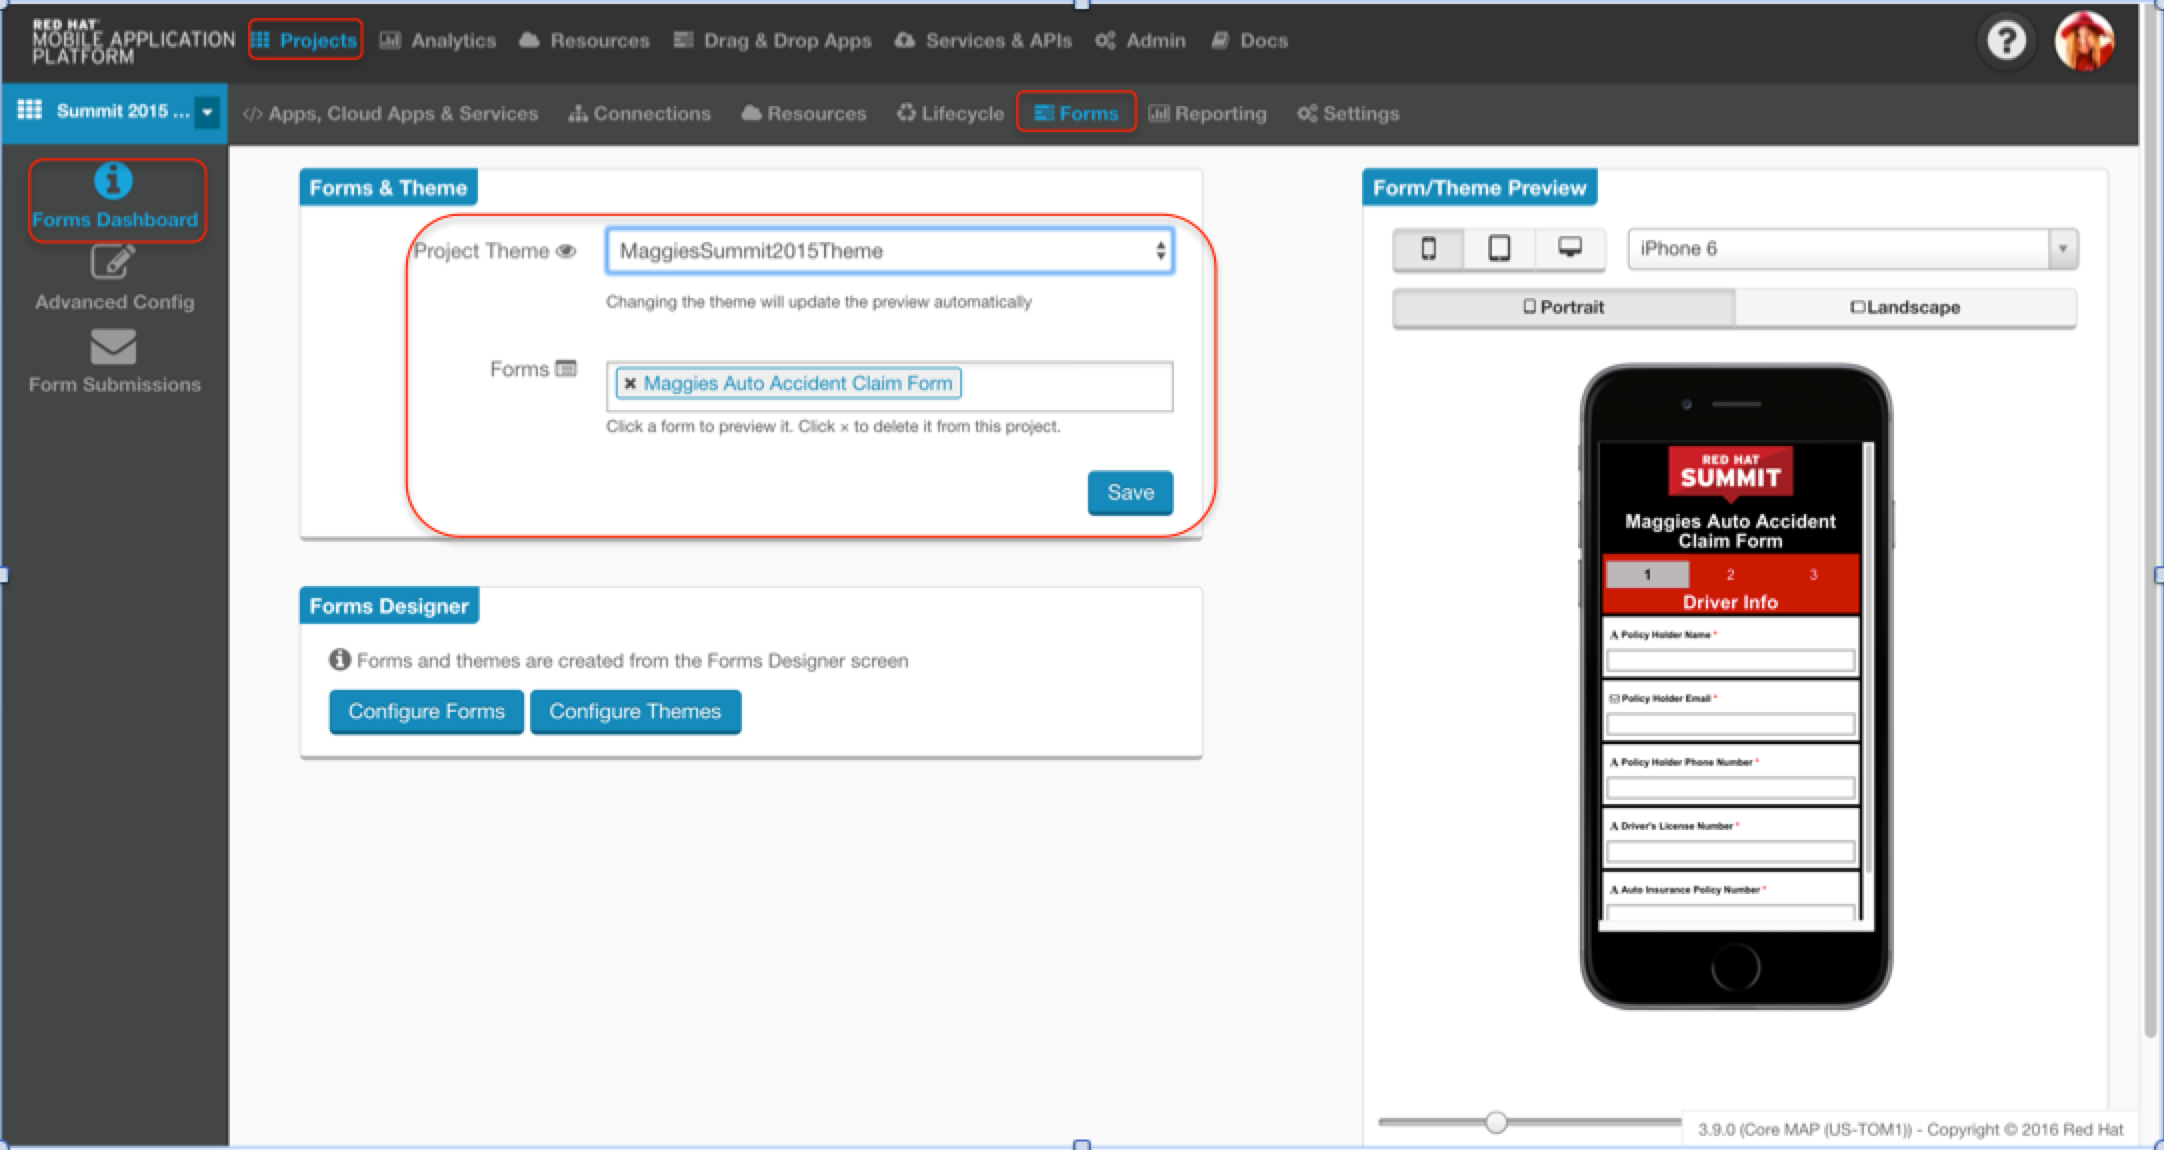Remove Maggies Auto Accident Claim Form tag
2164x1150 pixels.
[x=630, y=384]
